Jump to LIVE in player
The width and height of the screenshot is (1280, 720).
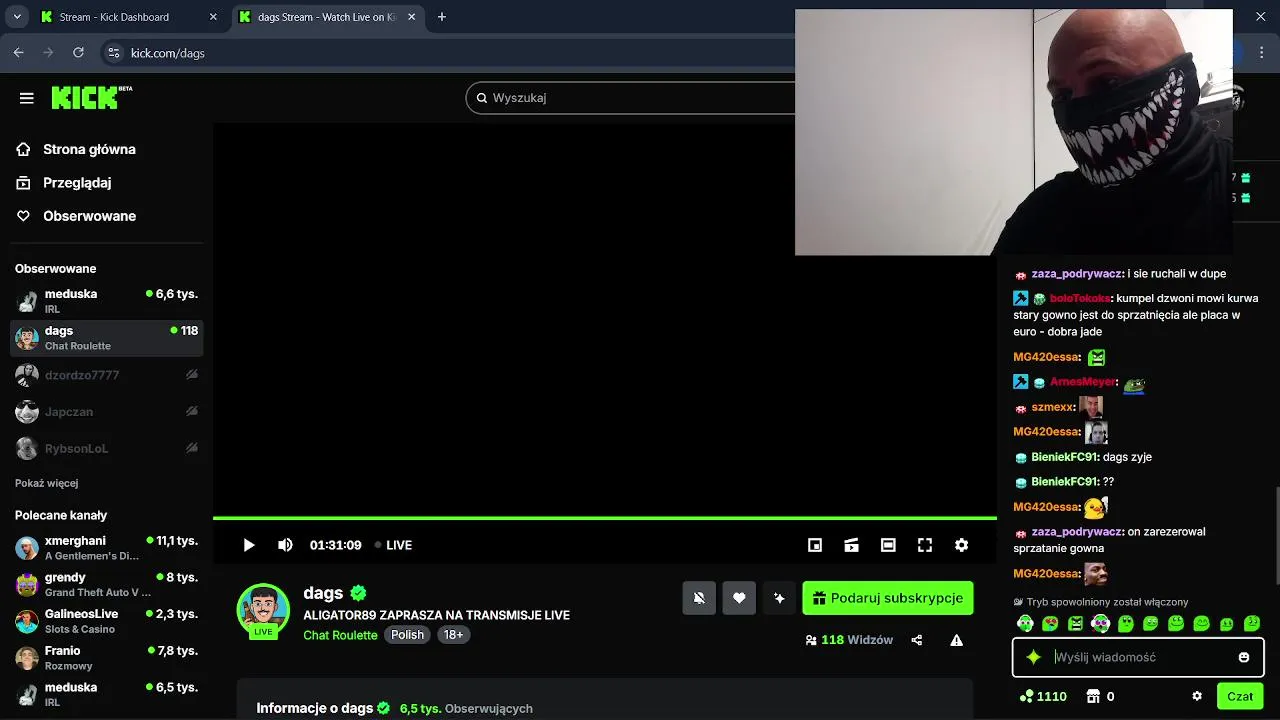[x=393, y=545]
